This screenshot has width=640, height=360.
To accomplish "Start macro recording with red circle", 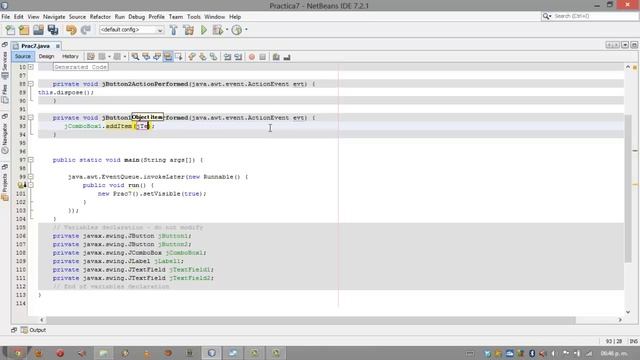I will [x=252, y=57].
